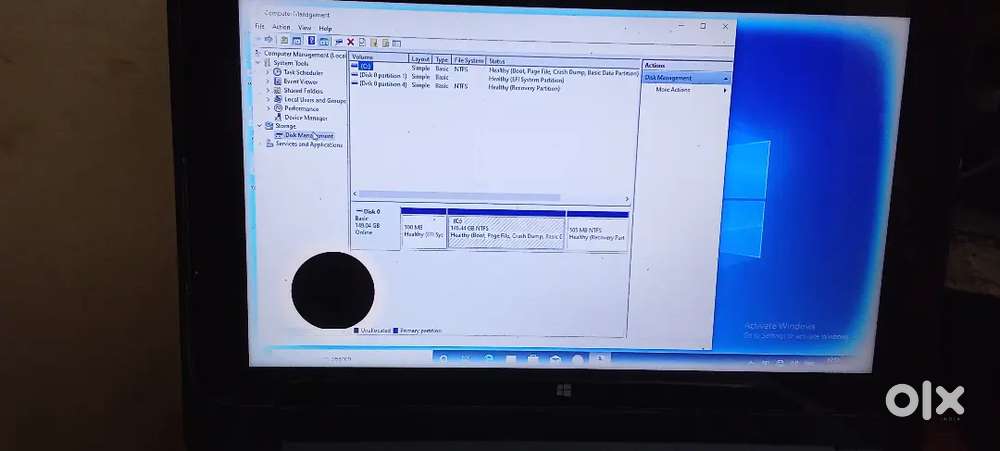The image size is (1000, 451).
Task: Select the 503 MB recovery partition block
Action: point(597,231)
